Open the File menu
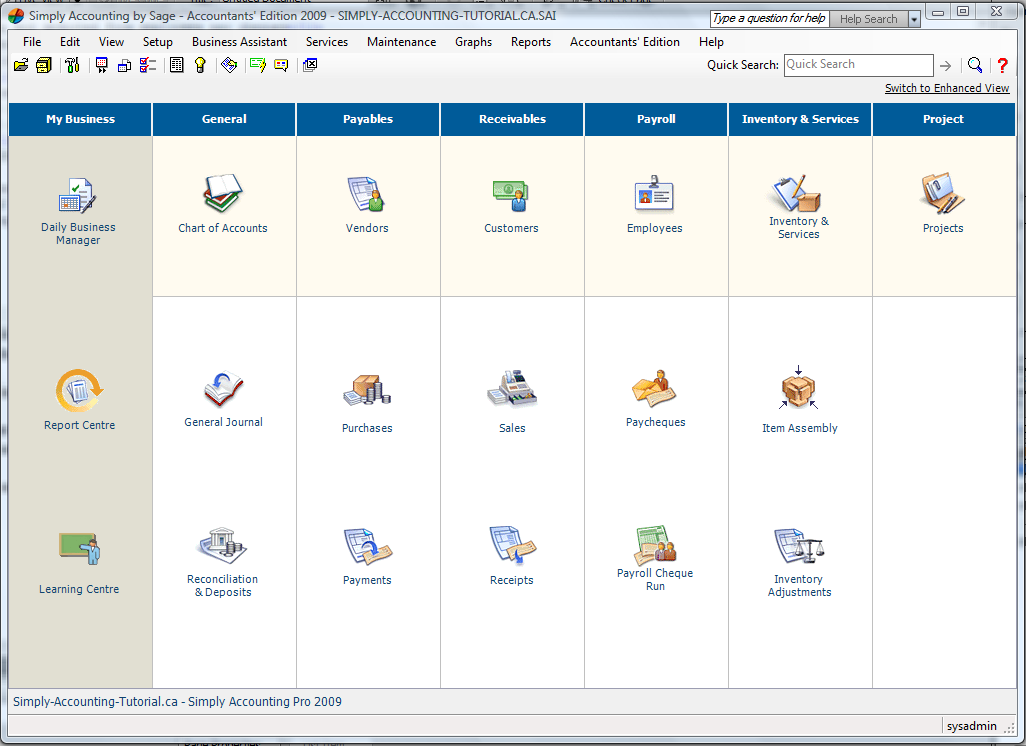 coord(32,42)
